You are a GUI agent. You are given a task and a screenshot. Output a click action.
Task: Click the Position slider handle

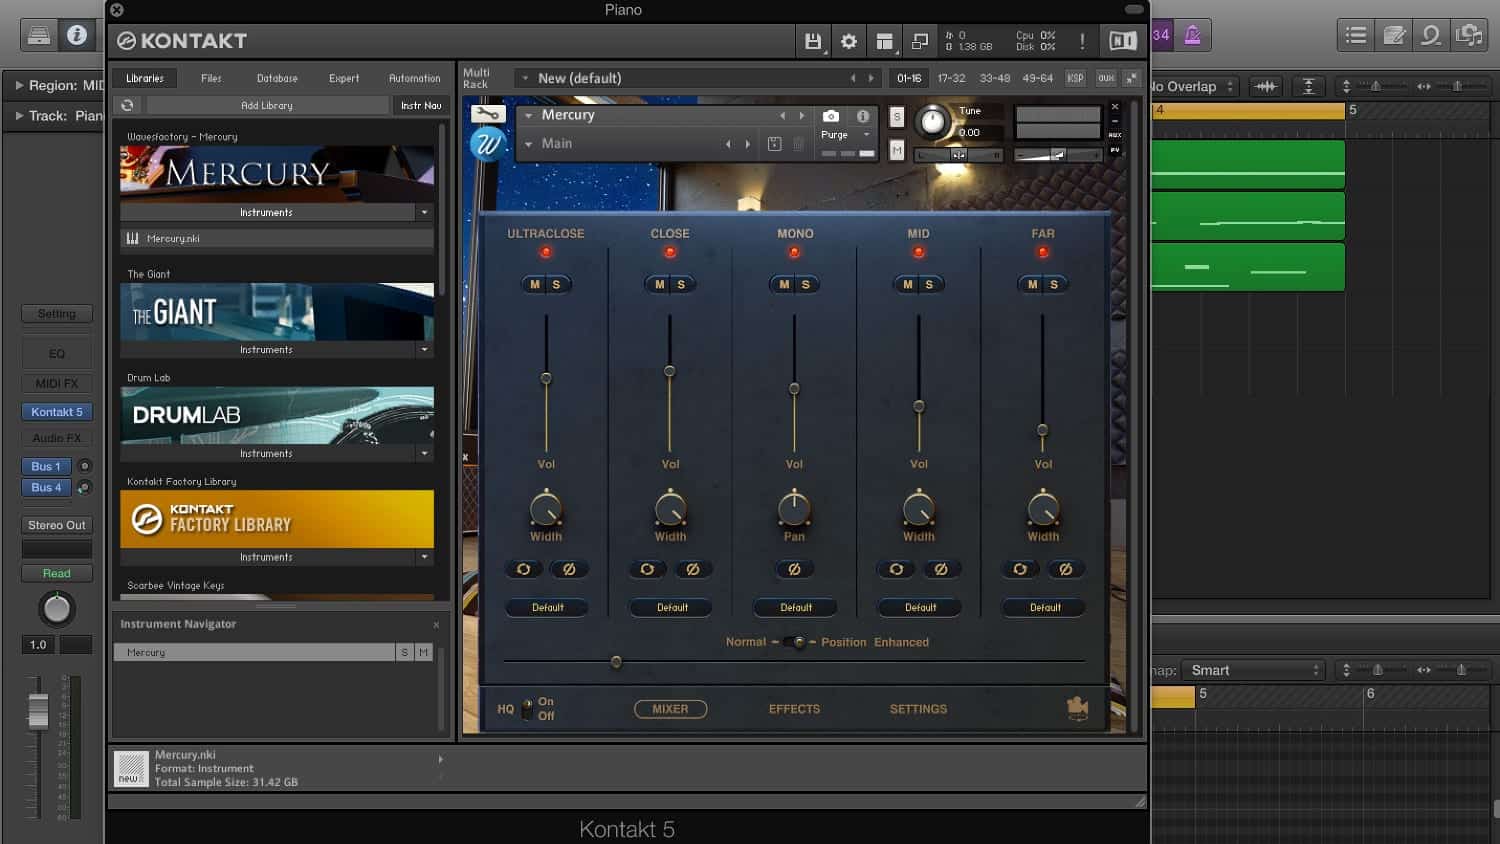(616, 662)
